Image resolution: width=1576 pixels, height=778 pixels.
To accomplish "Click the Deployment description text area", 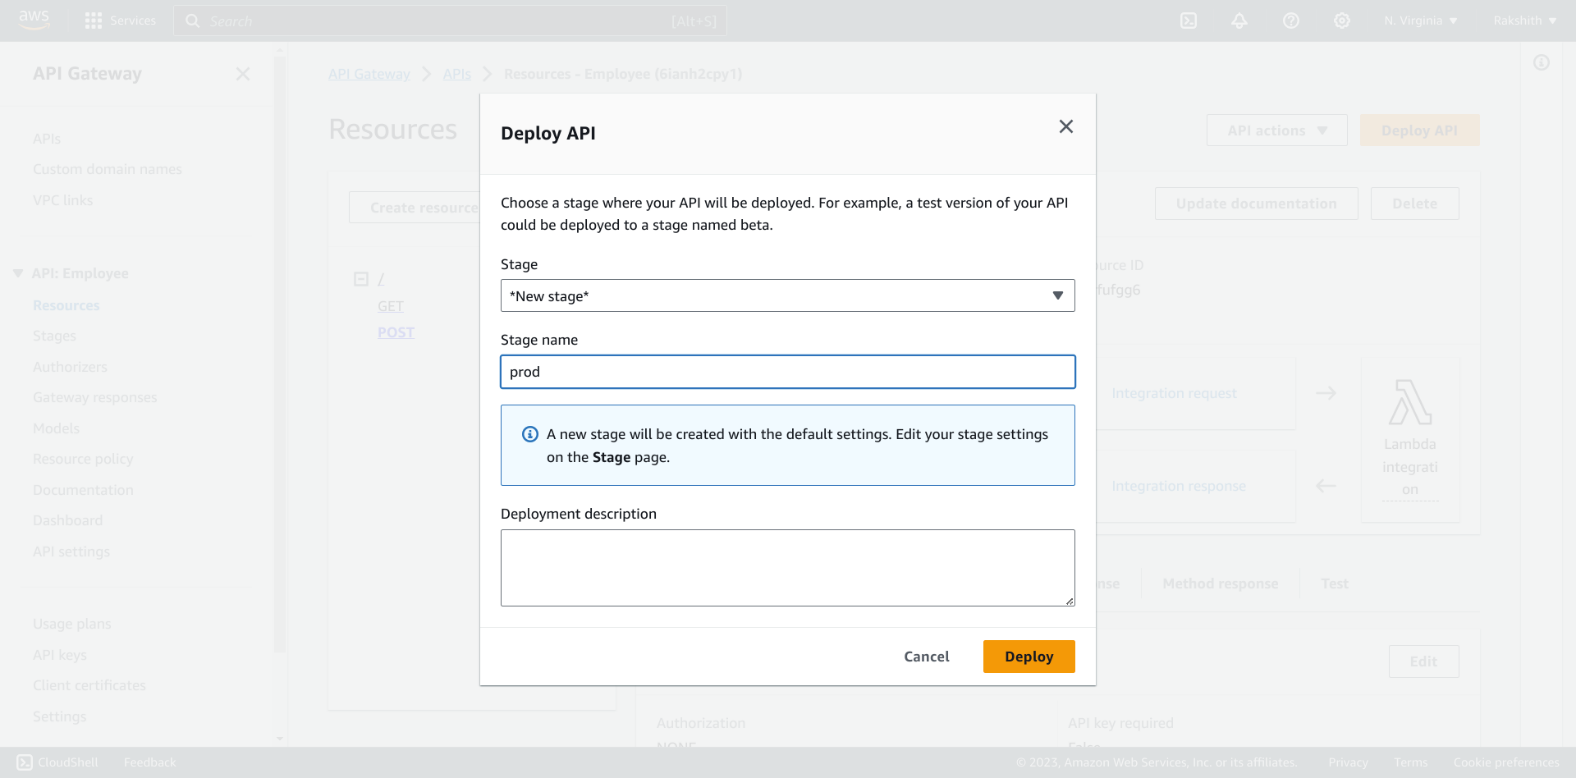I will [x=788, y=568].
